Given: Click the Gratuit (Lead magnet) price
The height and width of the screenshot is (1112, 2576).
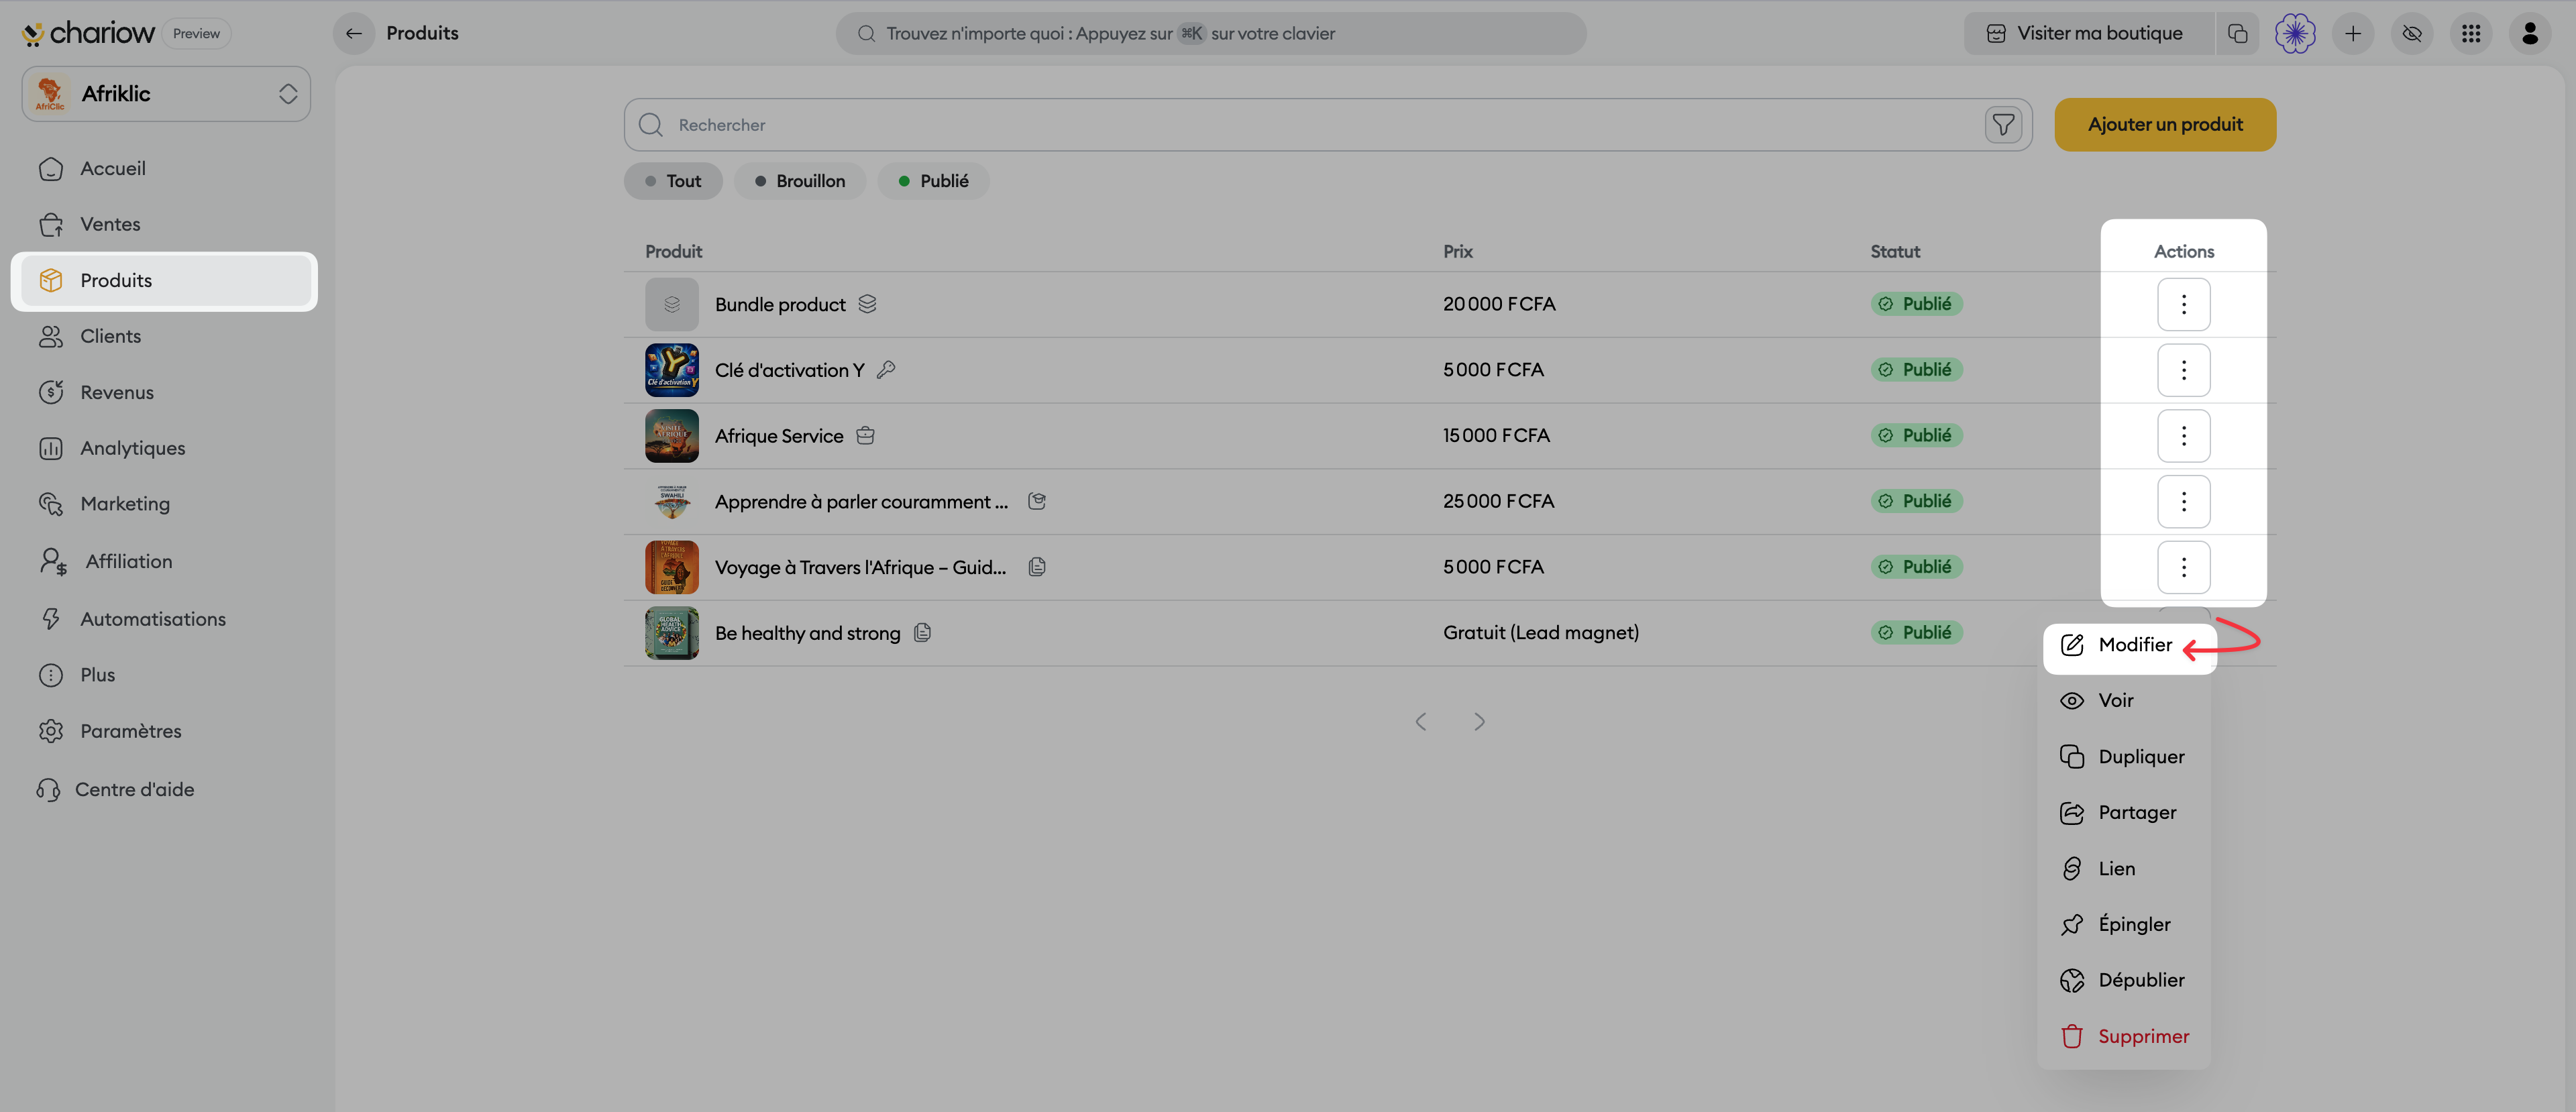Looking at the screenshot, I should (1541, 632).
